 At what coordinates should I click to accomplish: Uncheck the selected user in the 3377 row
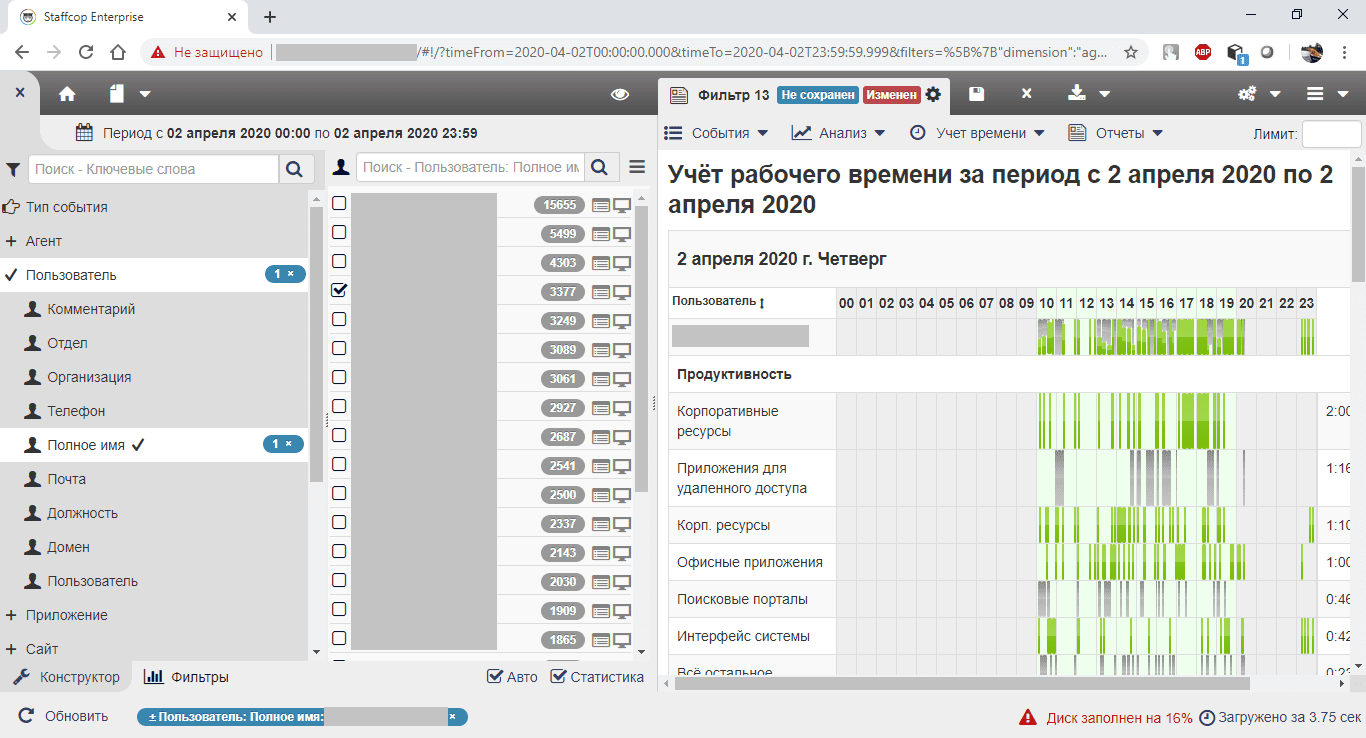(339, 290)
